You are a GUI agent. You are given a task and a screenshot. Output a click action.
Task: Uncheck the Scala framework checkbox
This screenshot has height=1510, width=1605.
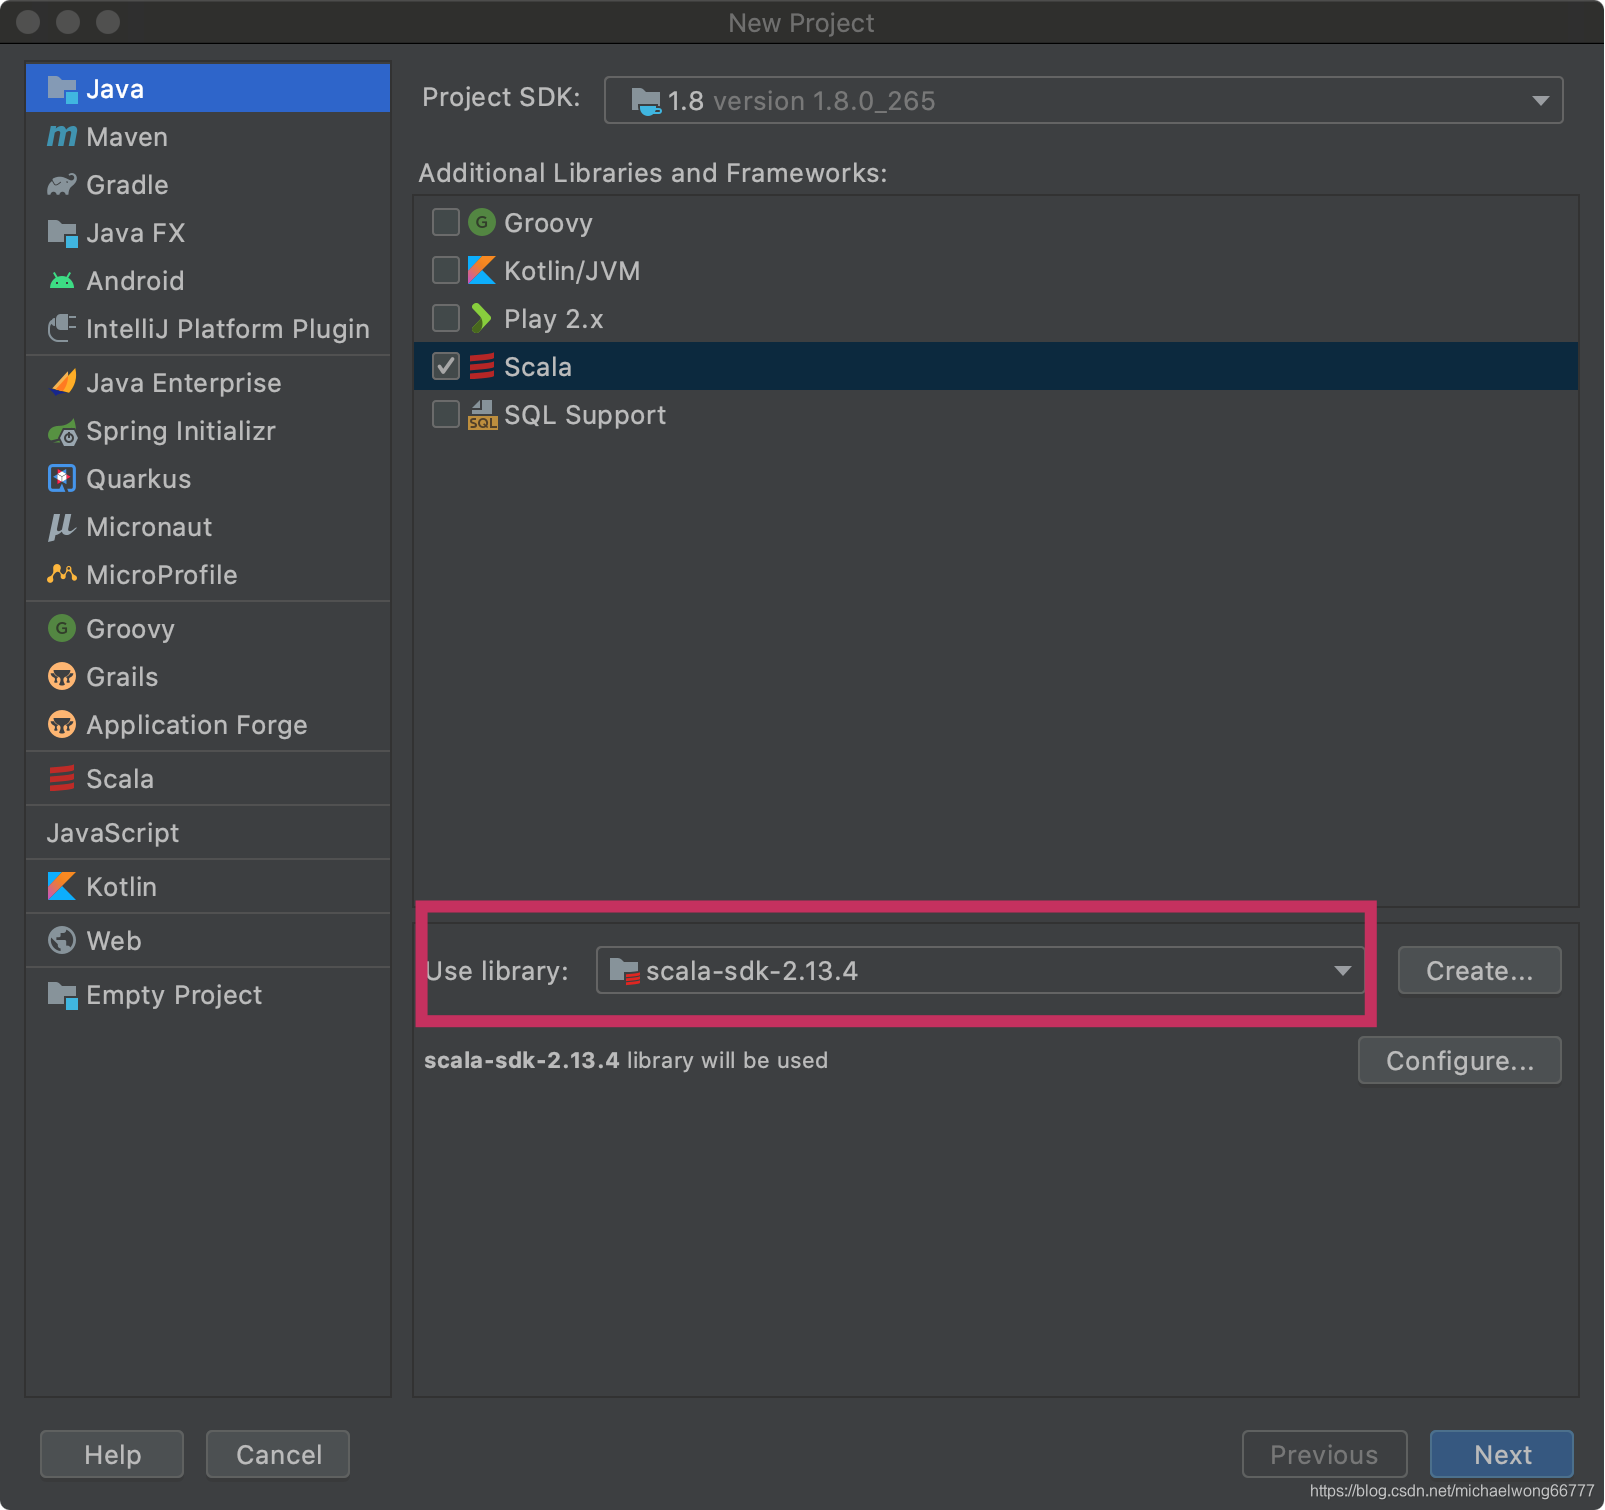click(446, 366)
